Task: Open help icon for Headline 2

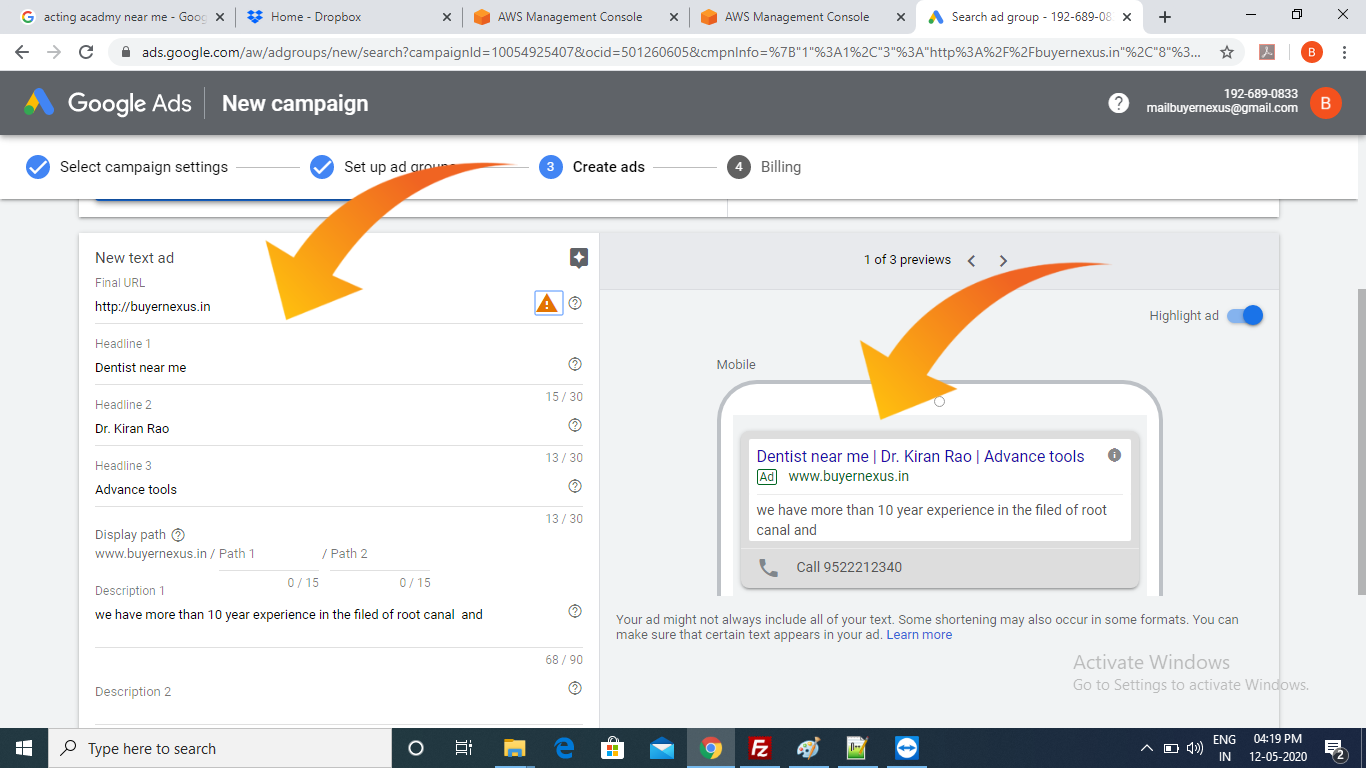Action: tap(575, 425)
